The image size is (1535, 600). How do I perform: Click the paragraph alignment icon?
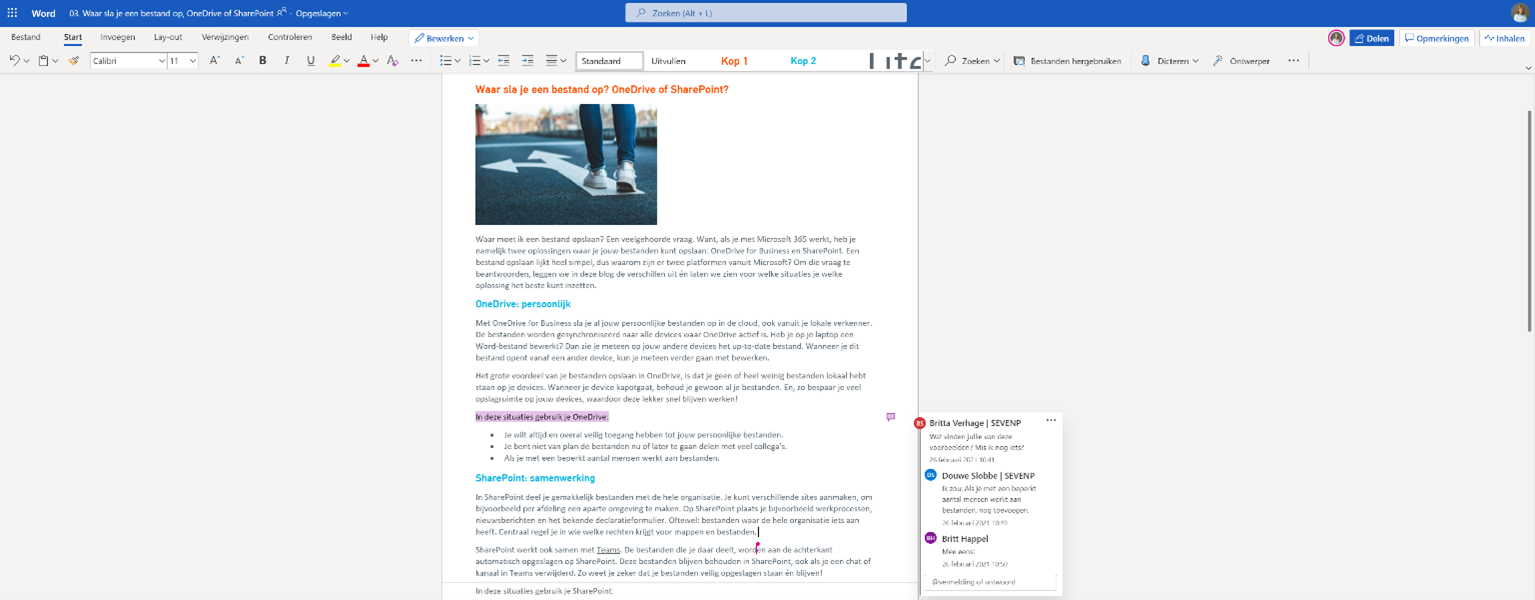[x=551, y=61]
